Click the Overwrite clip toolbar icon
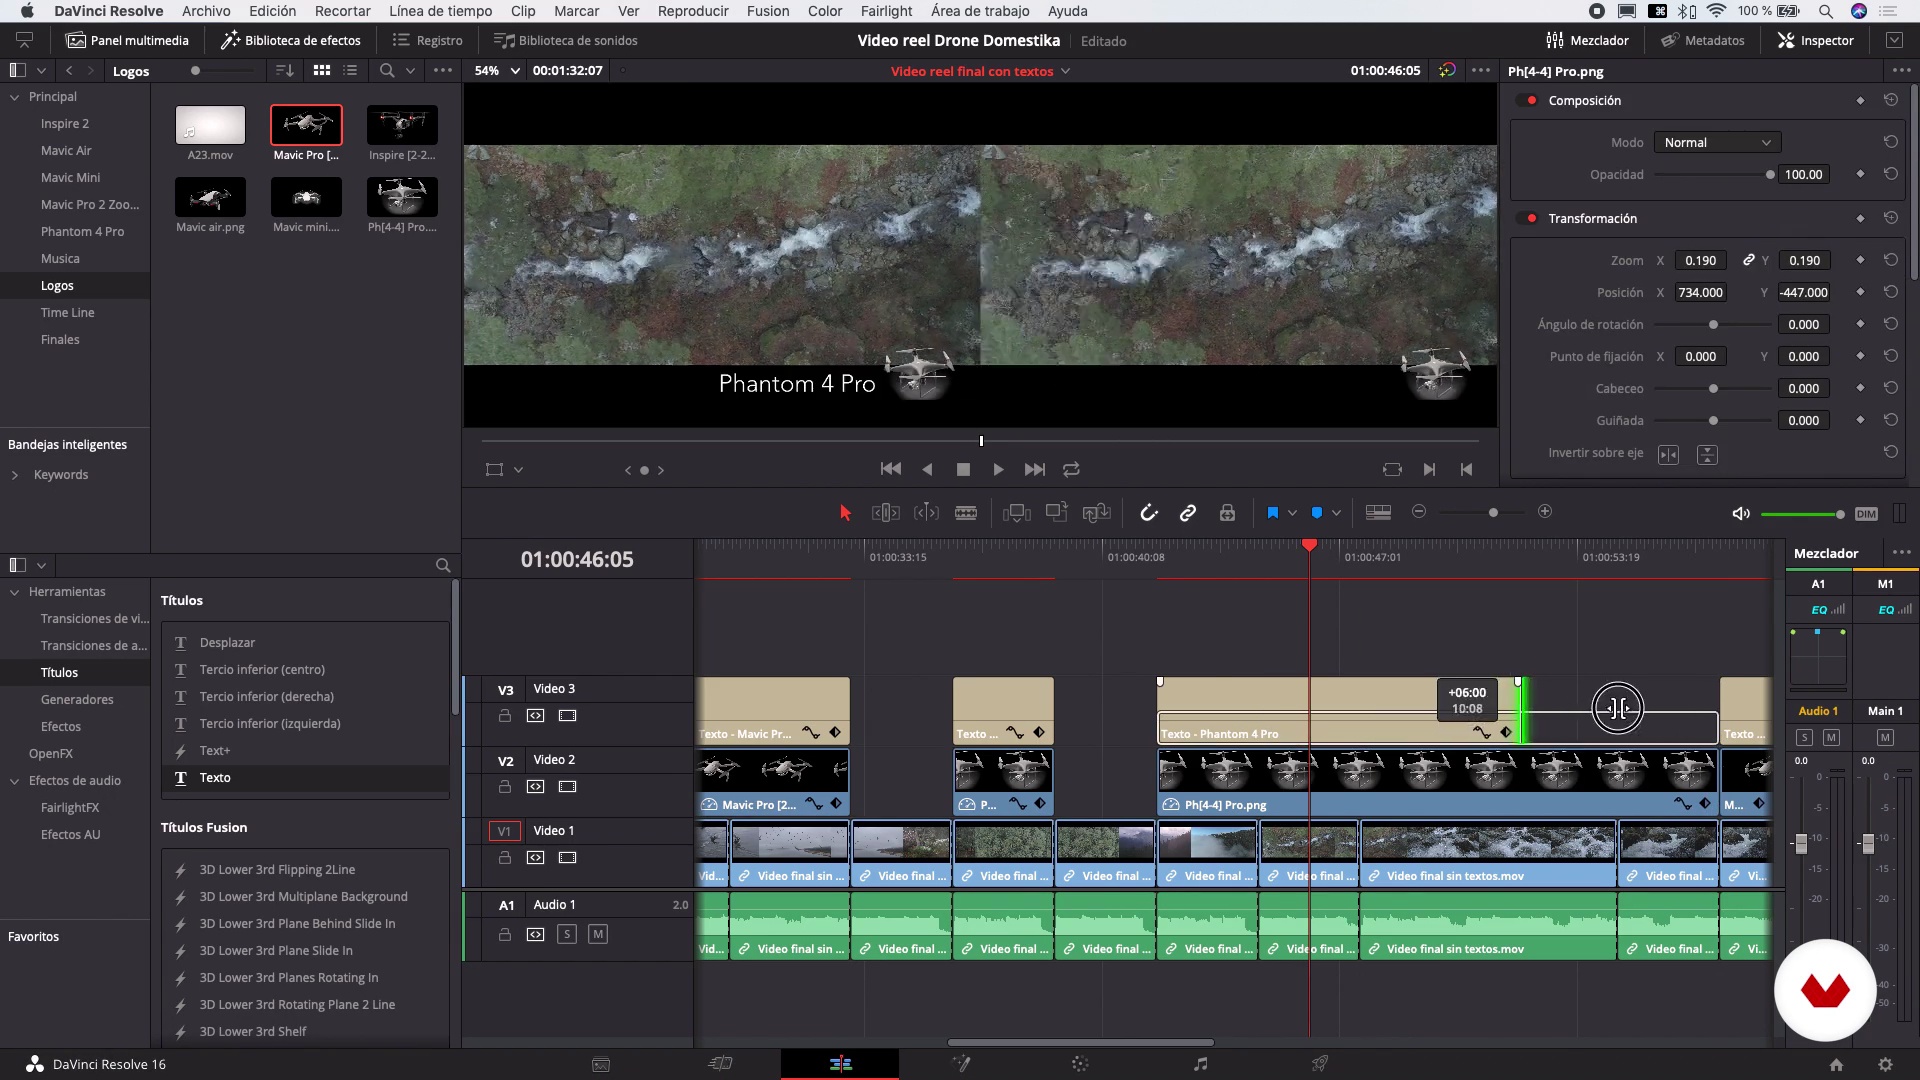This screenshot has width=1920, height=1080. 1057,513
